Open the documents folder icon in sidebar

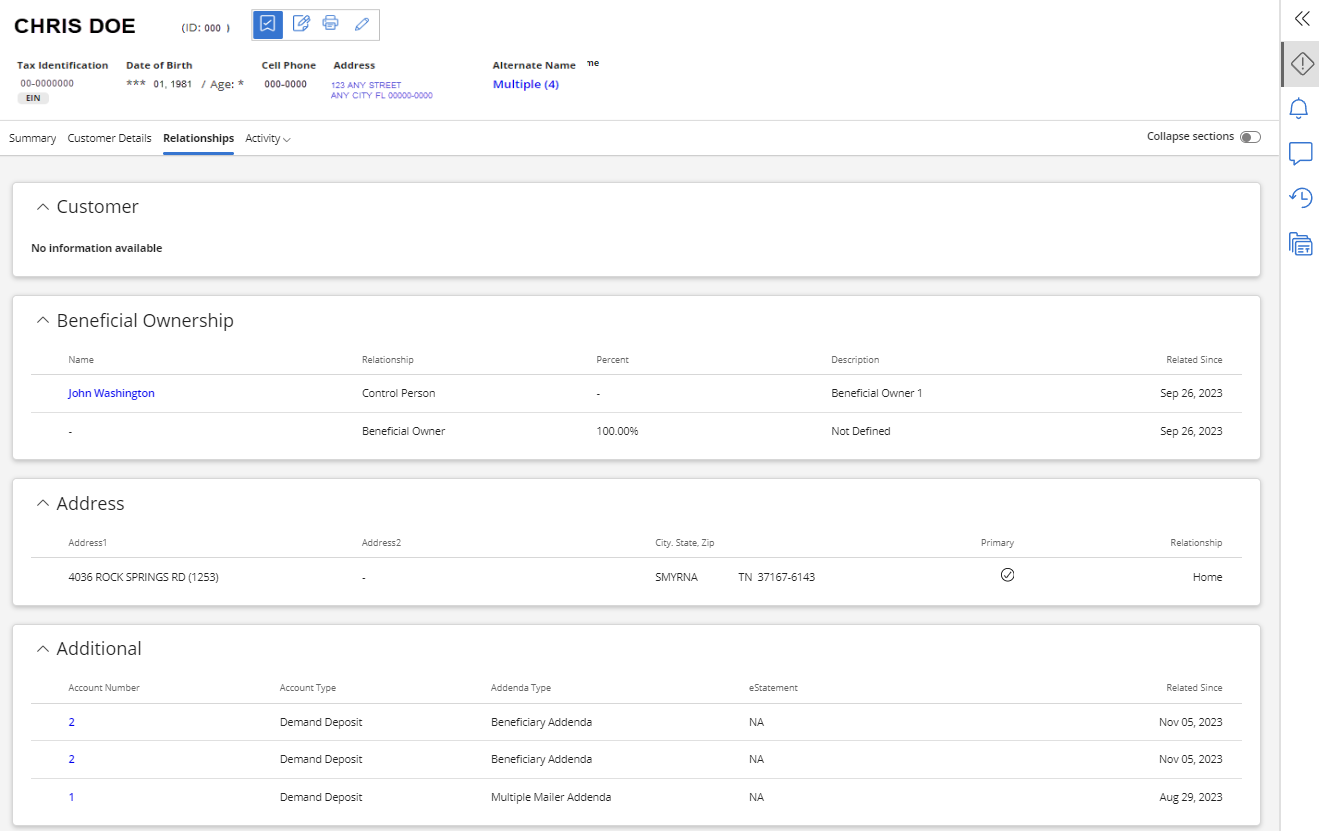click(x=1300, y=243)
